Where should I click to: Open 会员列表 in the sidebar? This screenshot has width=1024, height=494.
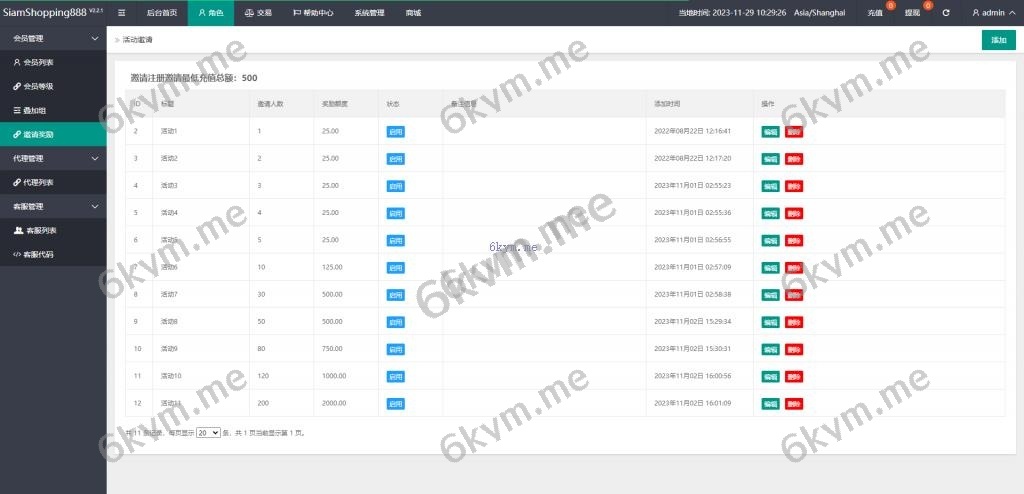(38, 62)
